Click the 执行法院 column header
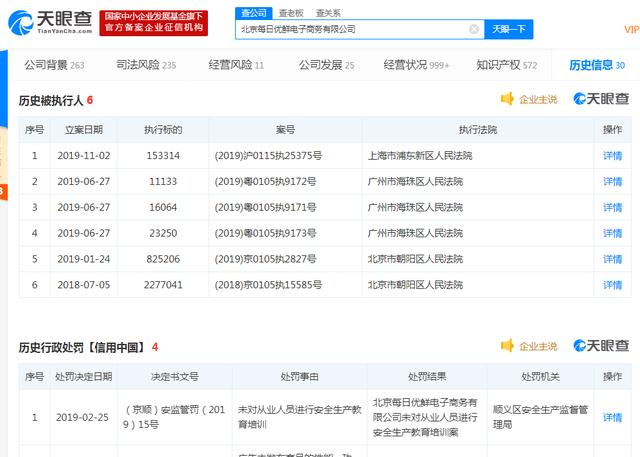The image size is (640, 457). coord(478,130)
